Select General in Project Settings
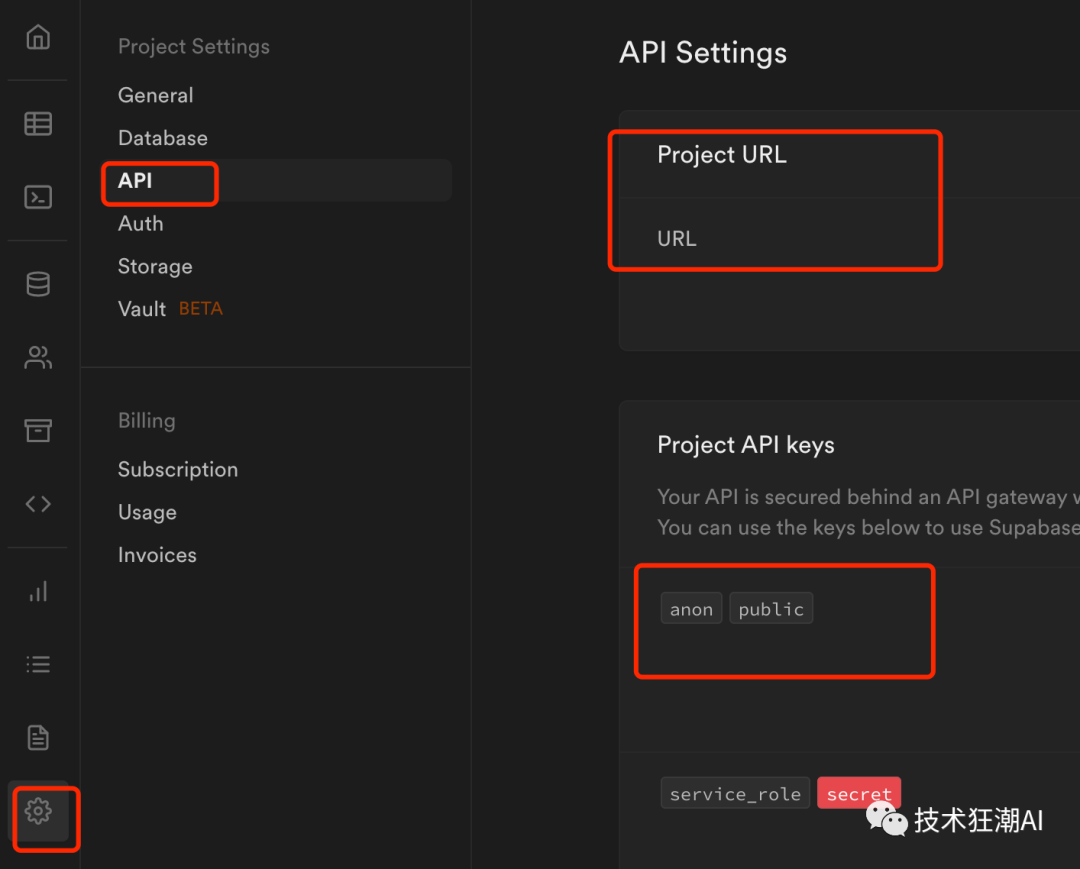The width and height of the screenshot is (1080, 869). coord(155,95)
